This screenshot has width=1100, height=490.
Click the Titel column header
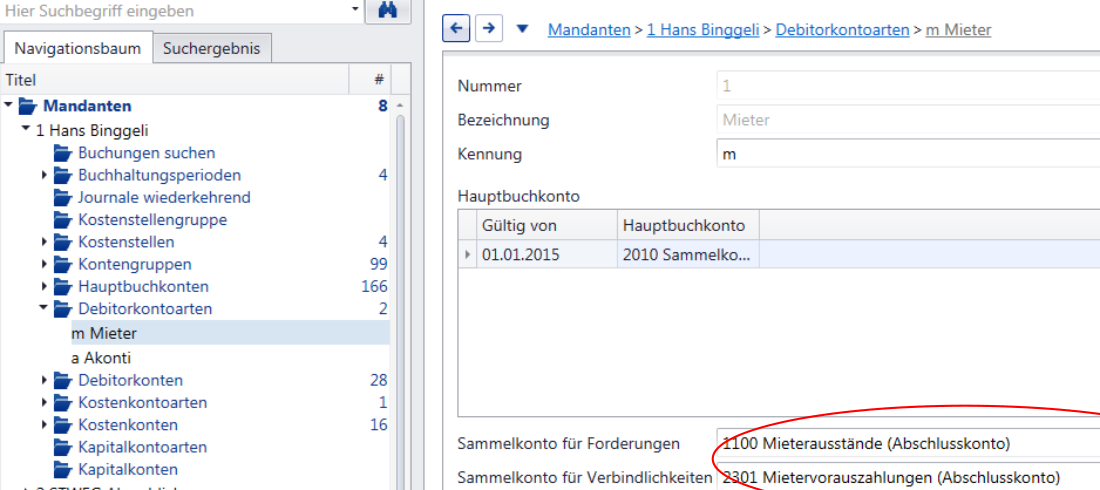pyautogui.click(x=175, y=80)
